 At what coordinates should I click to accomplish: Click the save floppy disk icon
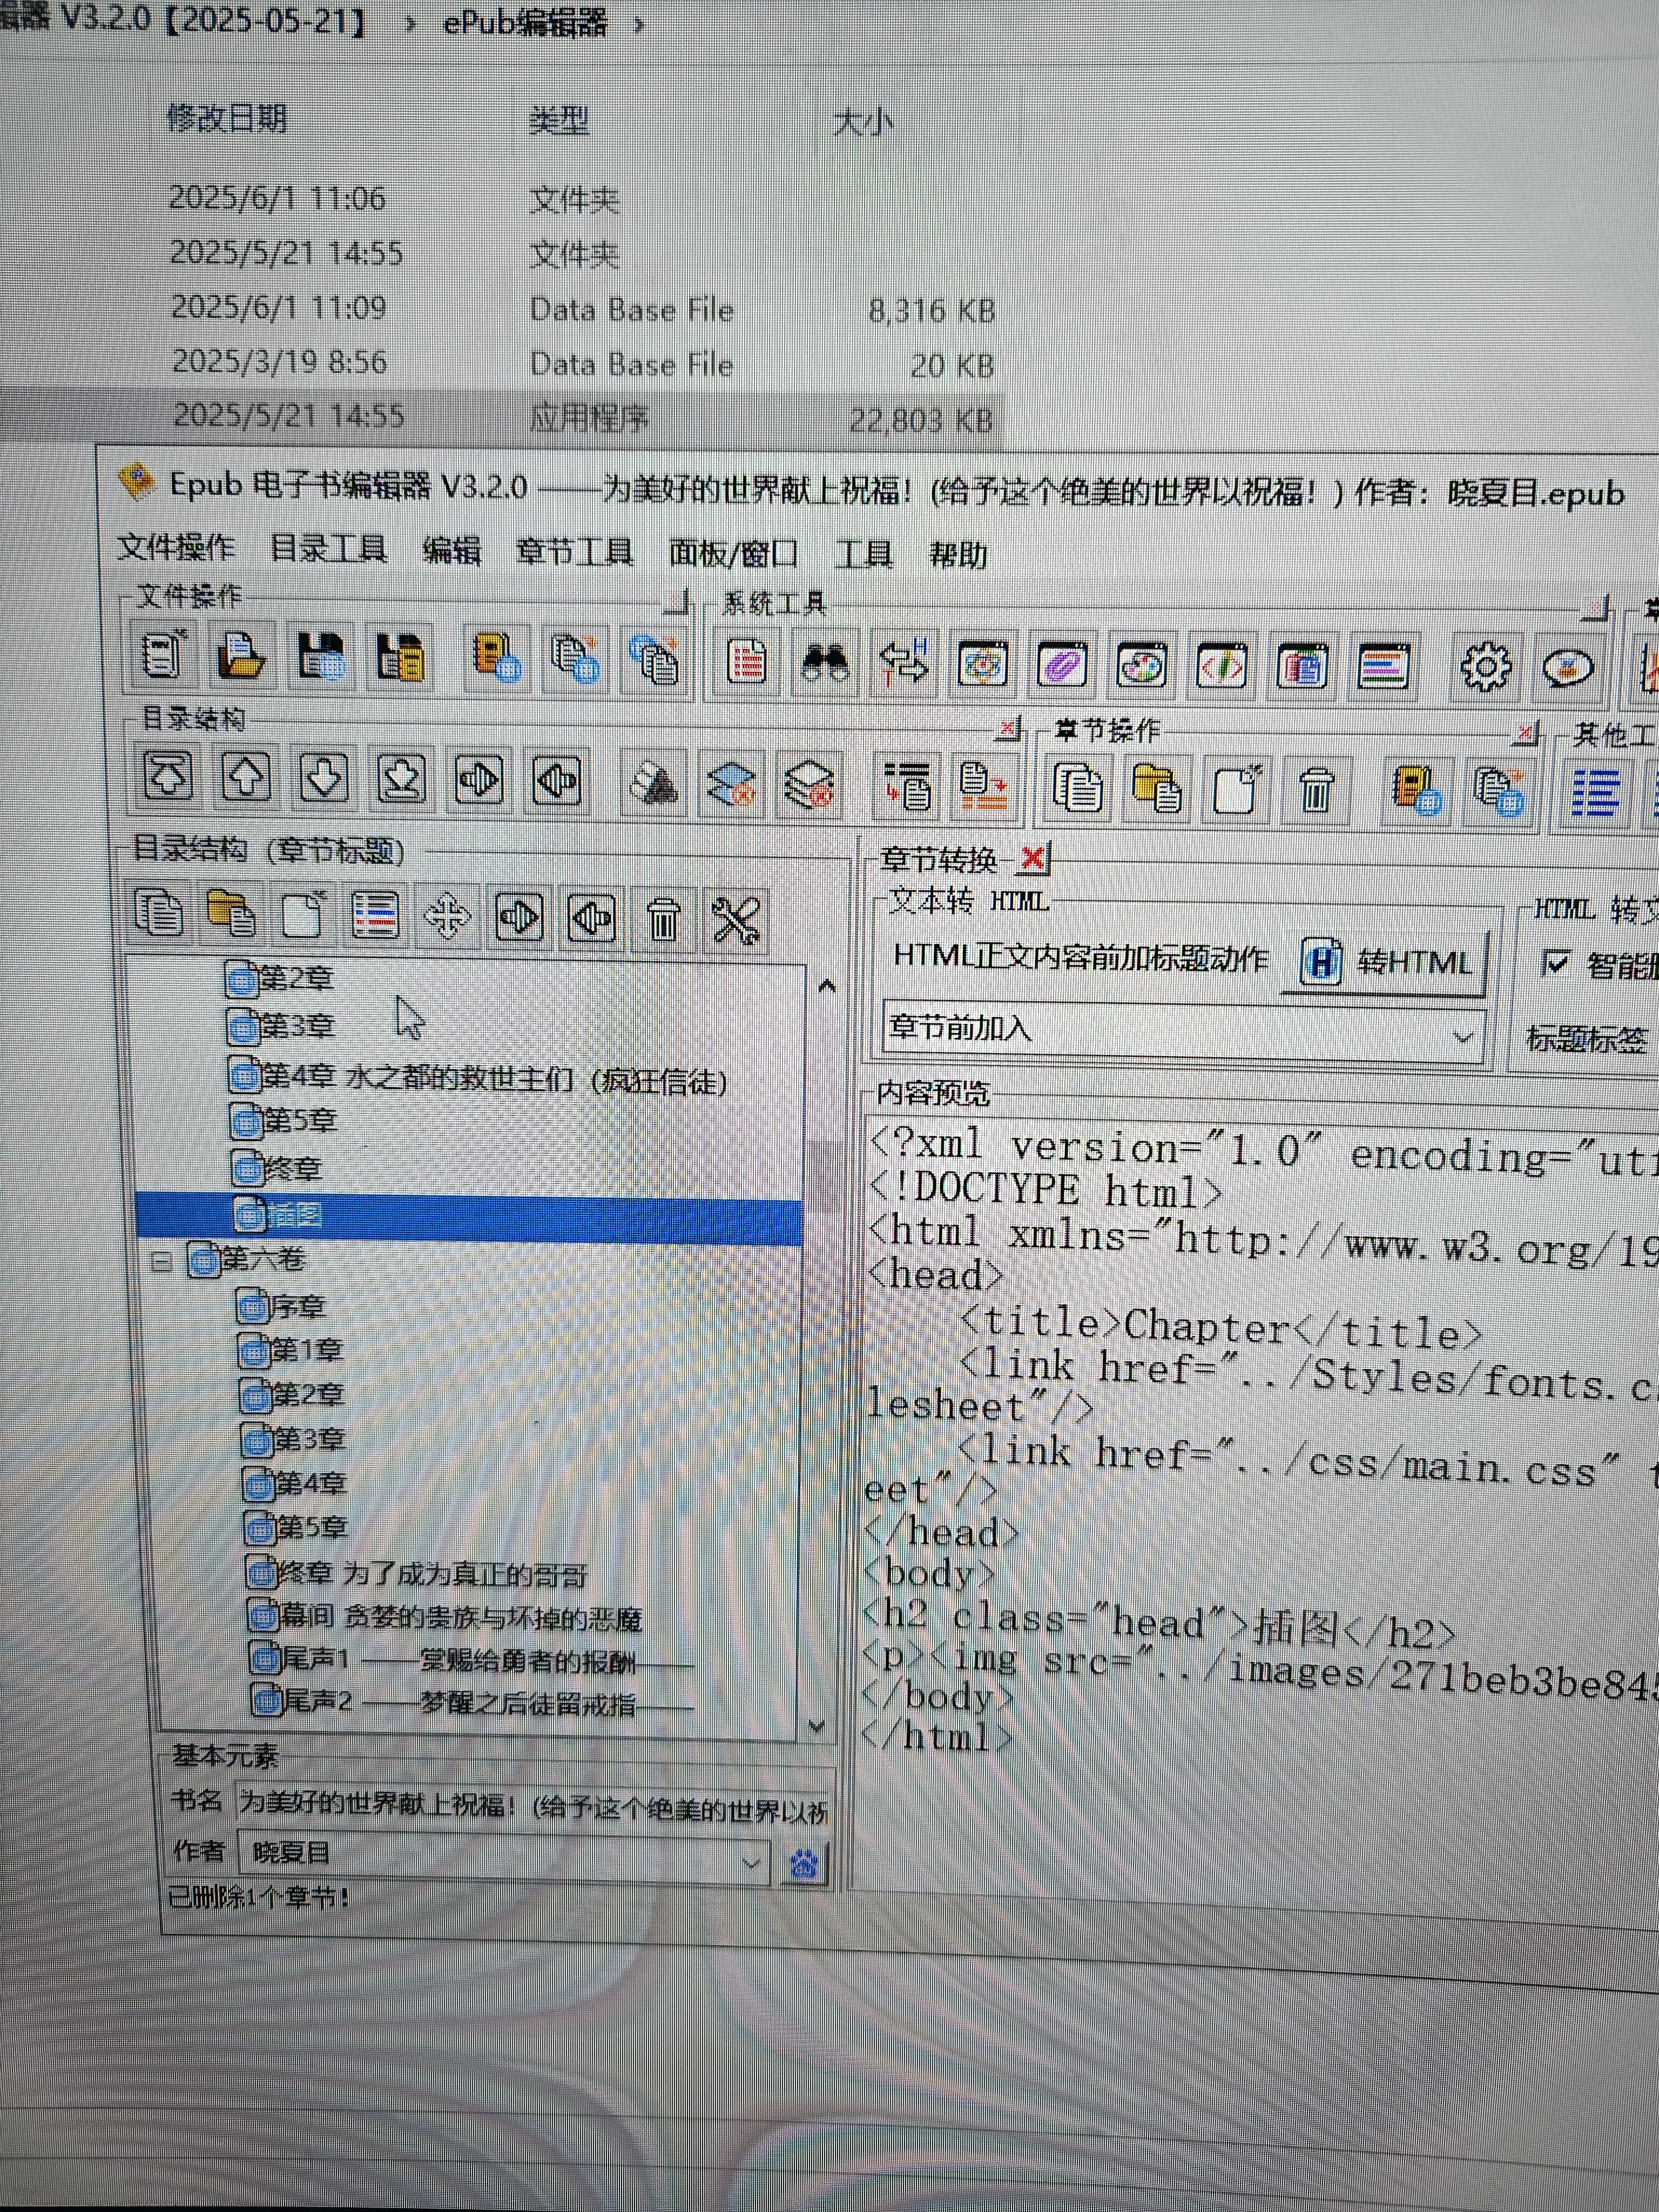click(321, 657)
